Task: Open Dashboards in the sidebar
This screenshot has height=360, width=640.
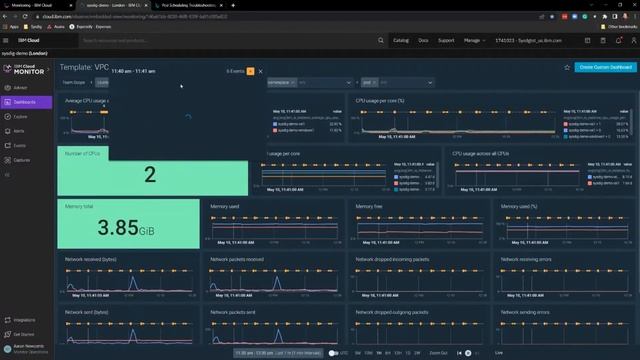Action: tap(26, 102)
